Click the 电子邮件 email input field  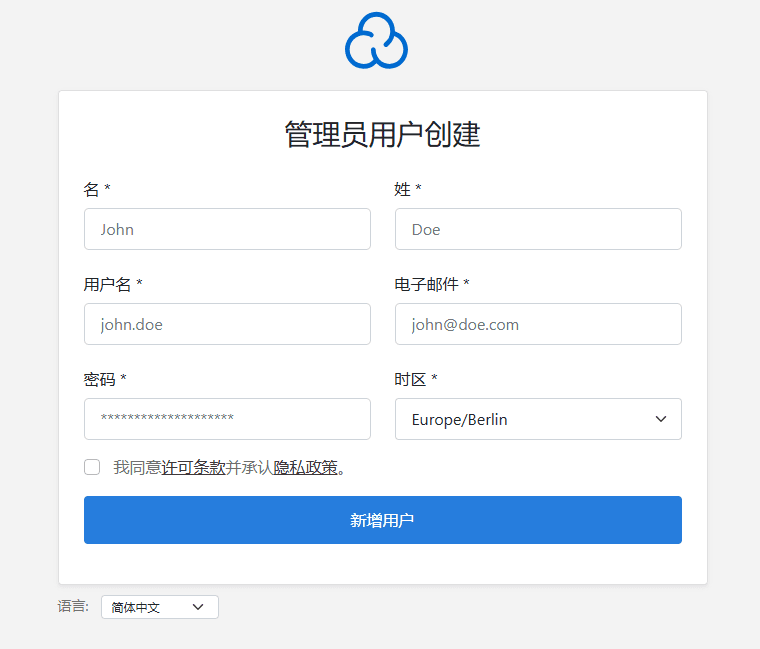(538, 324)
